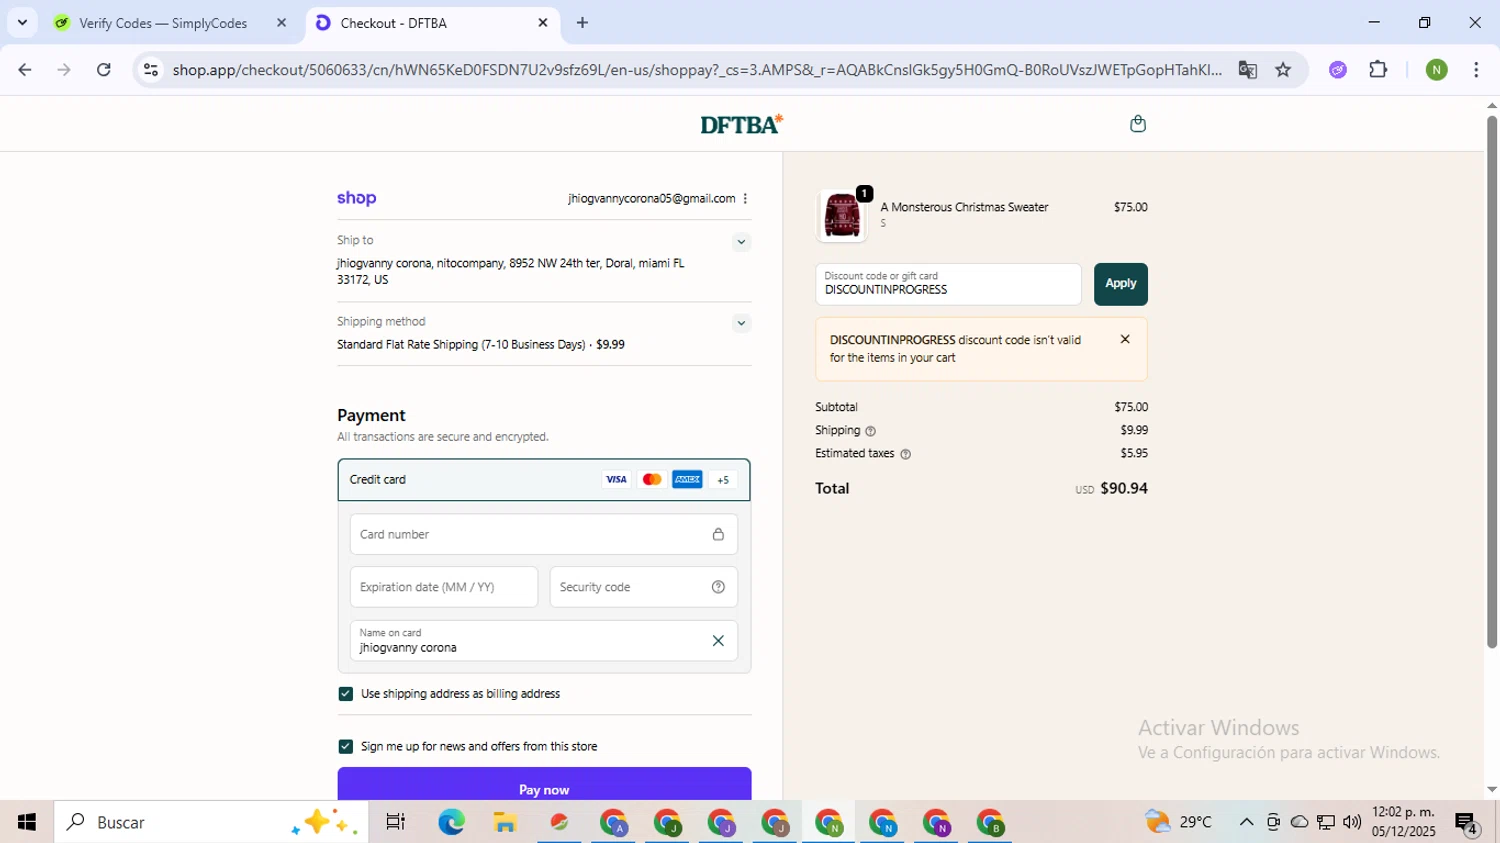
Task: Open the volume control in system tray
Action: pyautogui.click(x=1352, y=822)
